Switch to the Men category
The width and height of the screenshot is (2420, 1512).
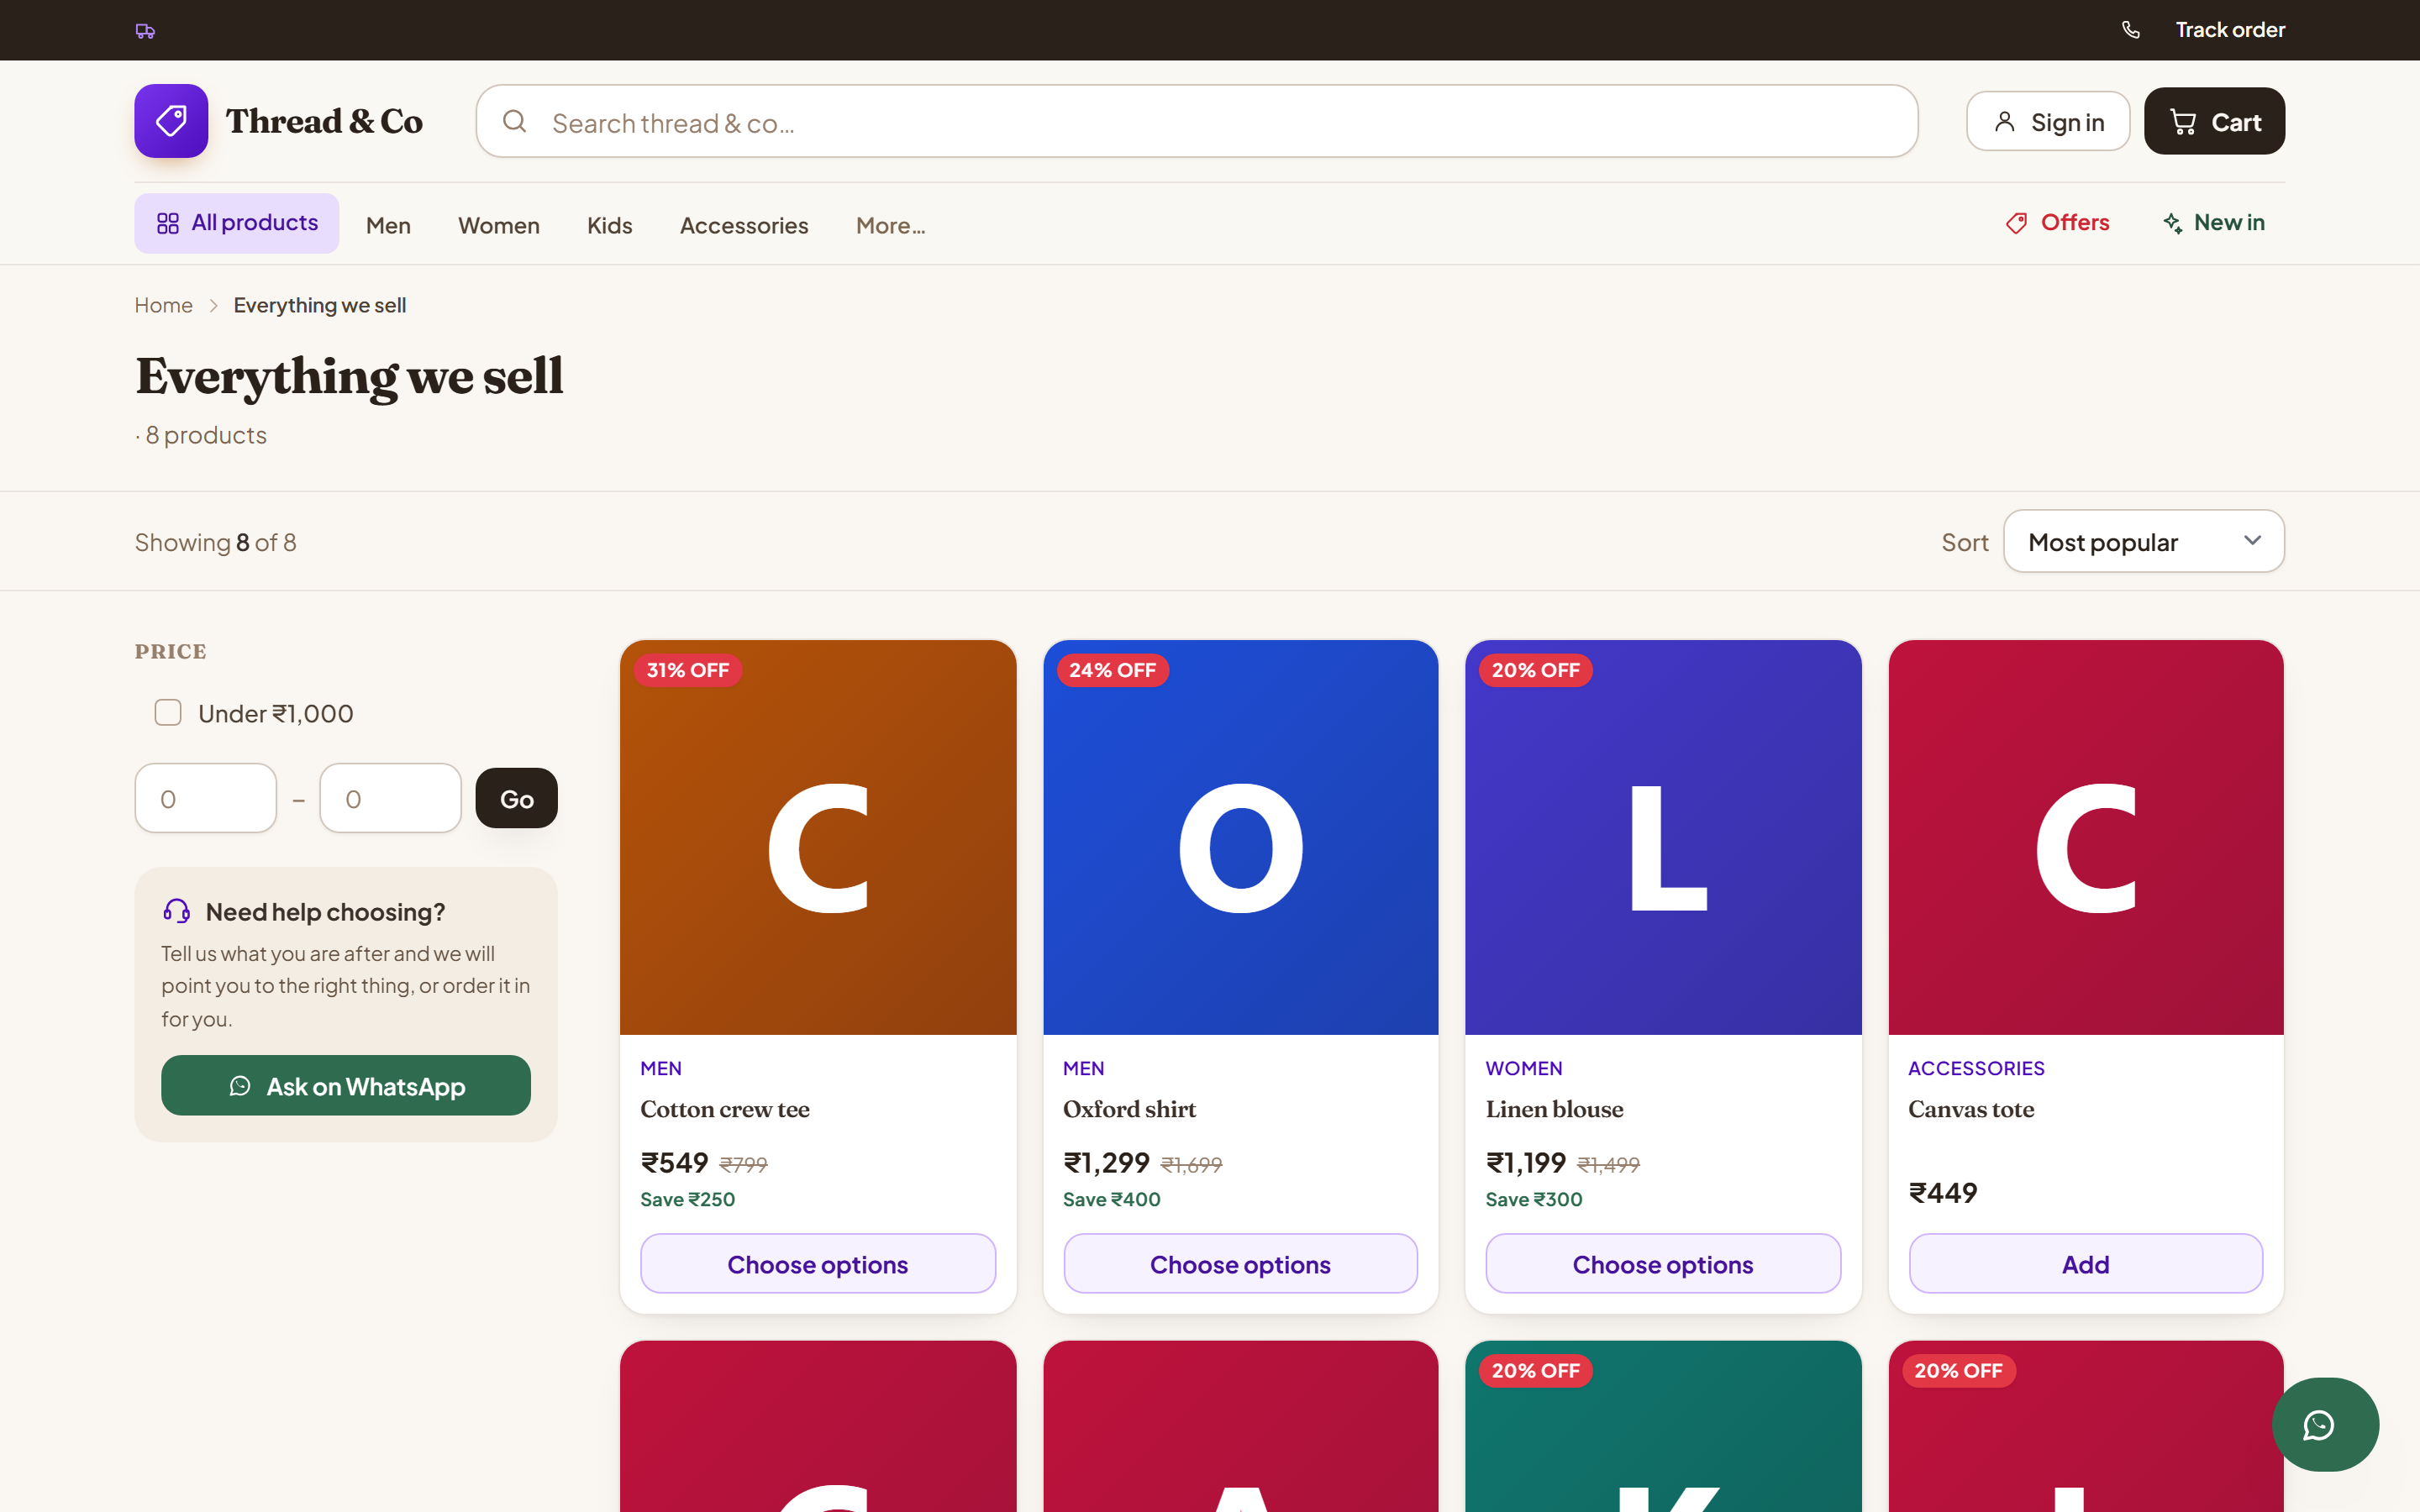tap(388, 226)
